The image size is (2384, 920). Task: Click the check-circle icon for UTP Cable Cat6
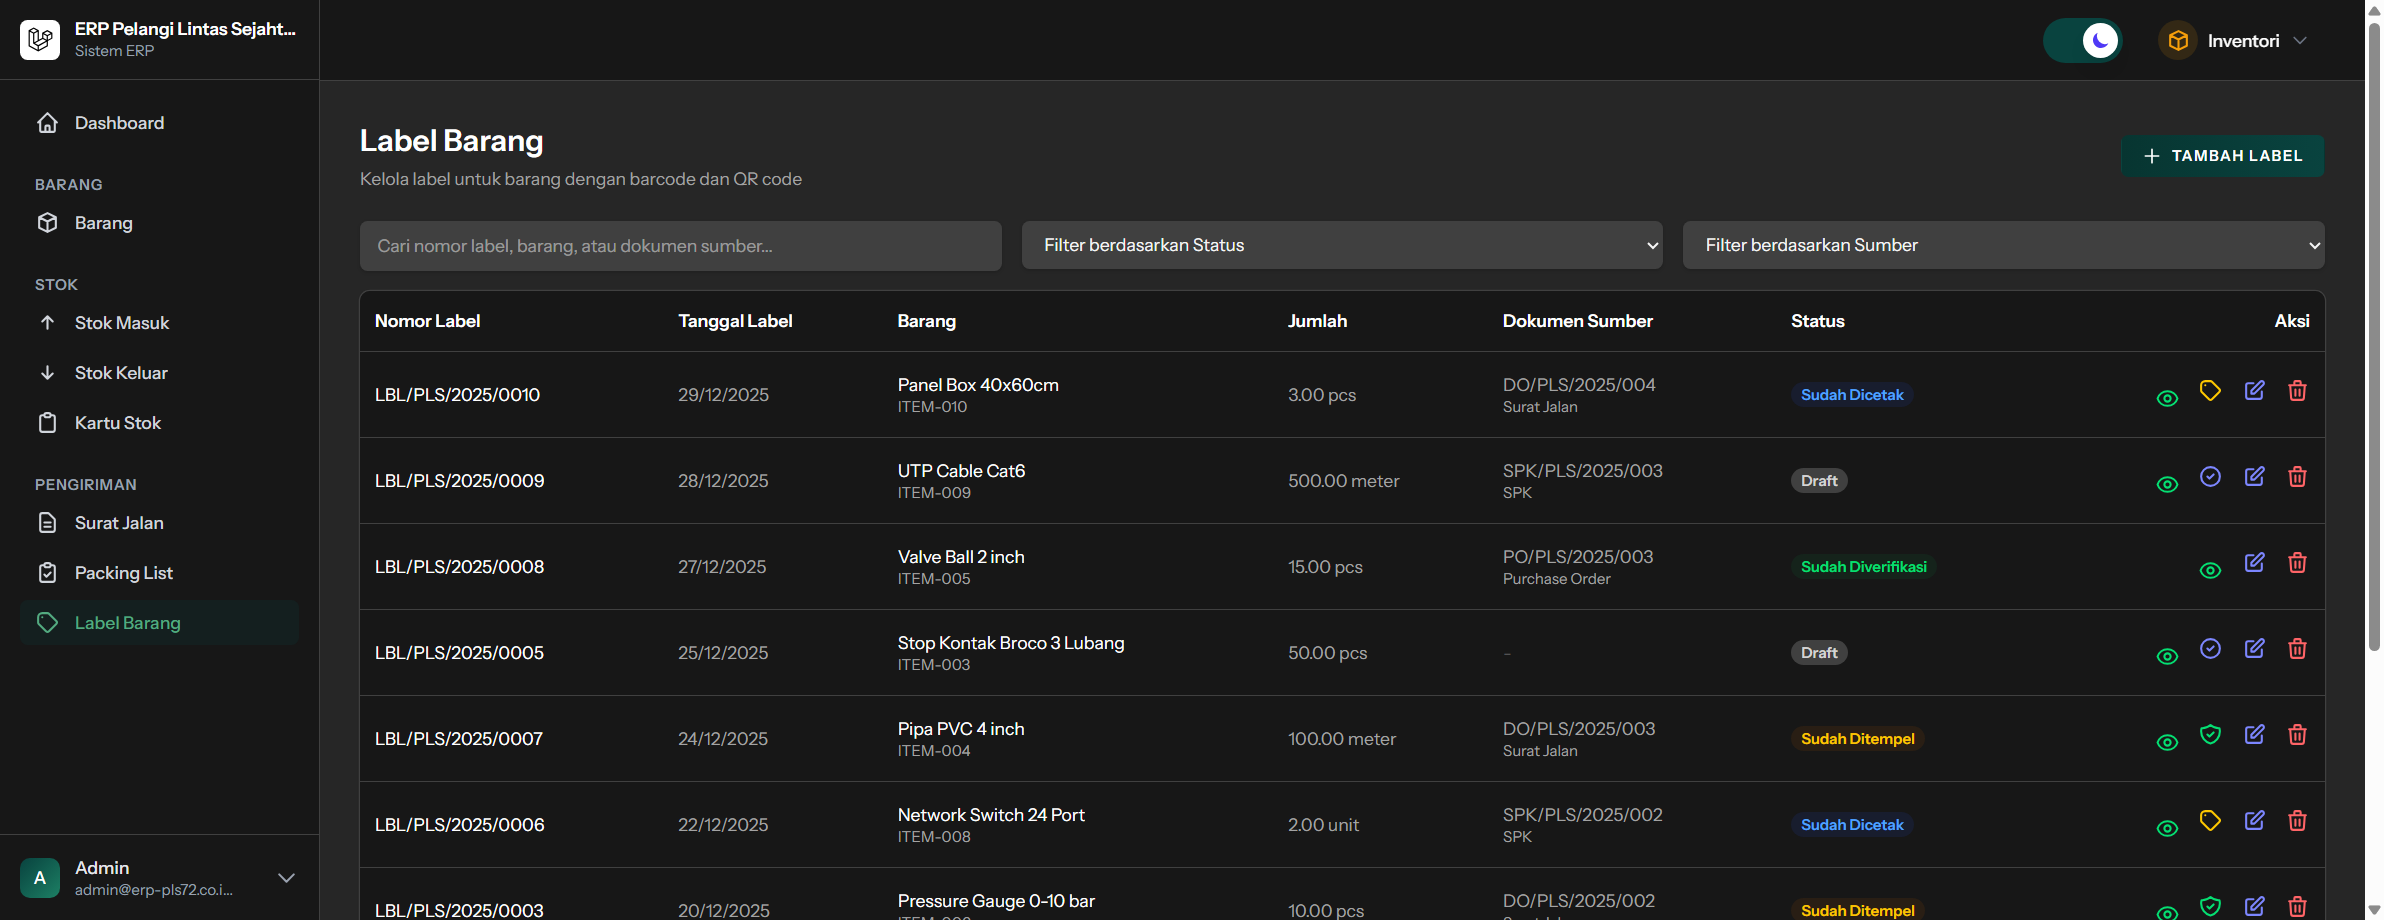pyautogui.click(x=2210, y=477)
